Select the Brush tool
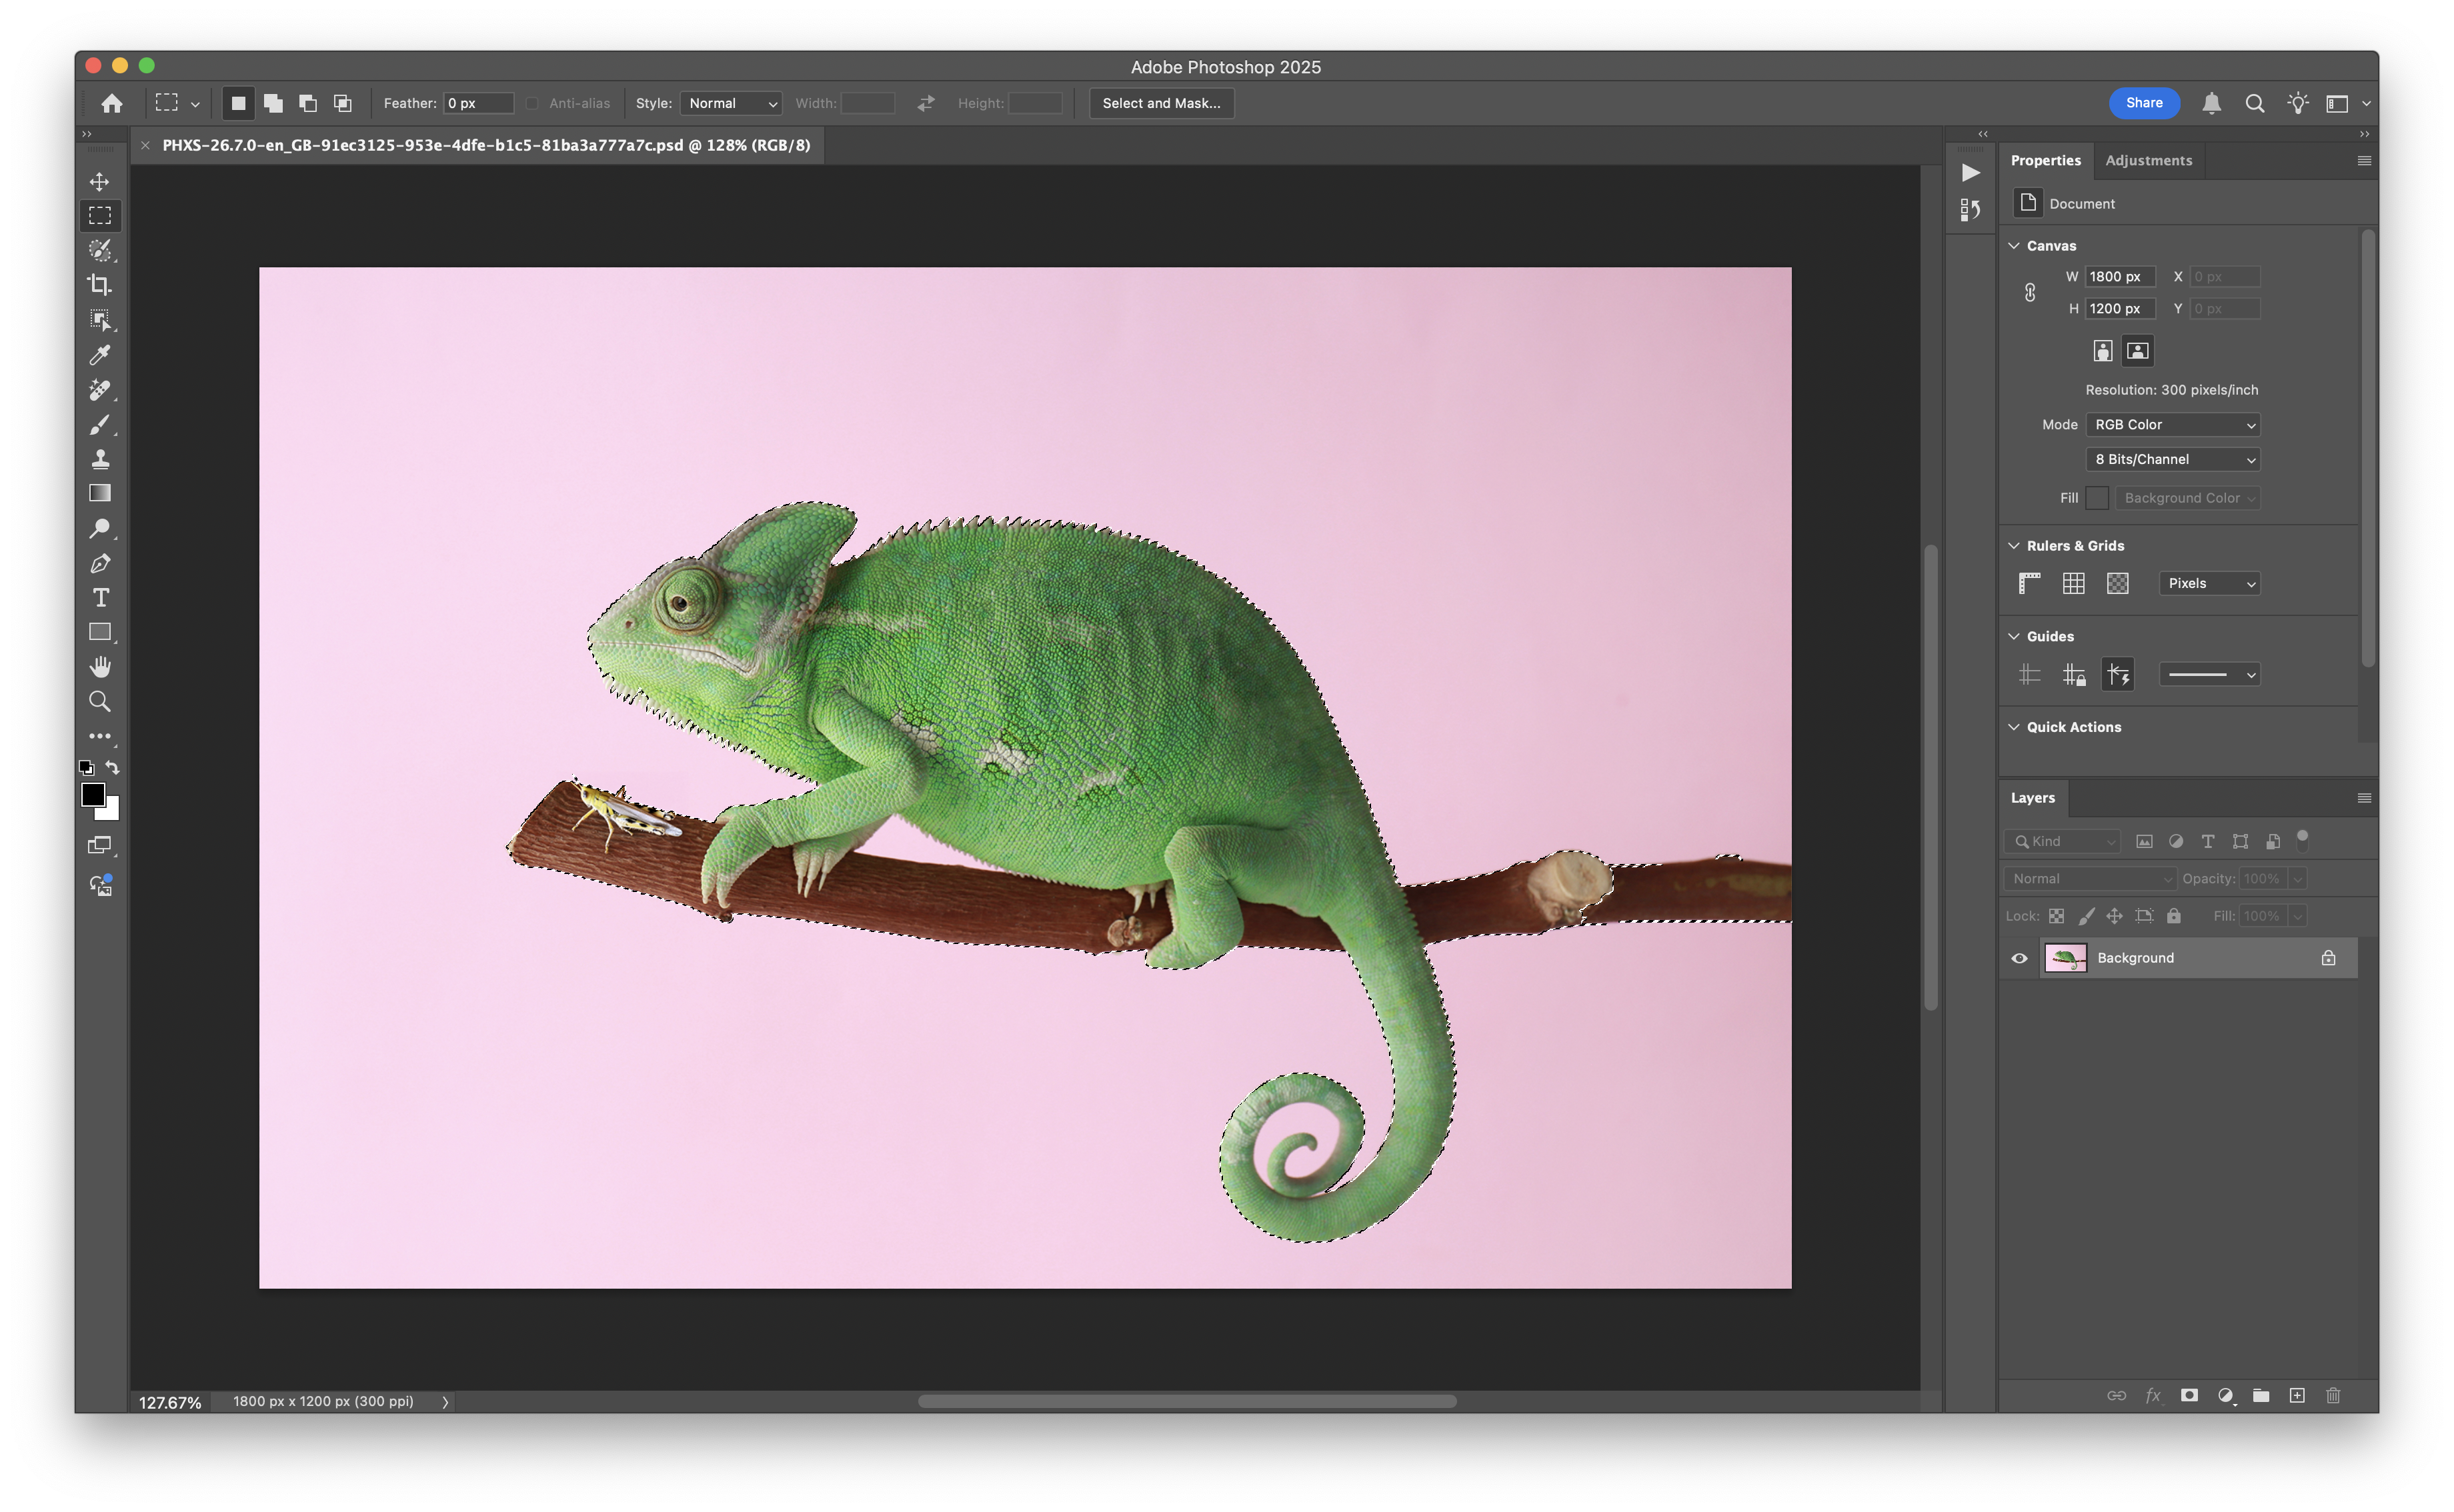Image resolution: width=2454 pixels, height=1512 pixels. pyautogui.click(x=100, y=425)
